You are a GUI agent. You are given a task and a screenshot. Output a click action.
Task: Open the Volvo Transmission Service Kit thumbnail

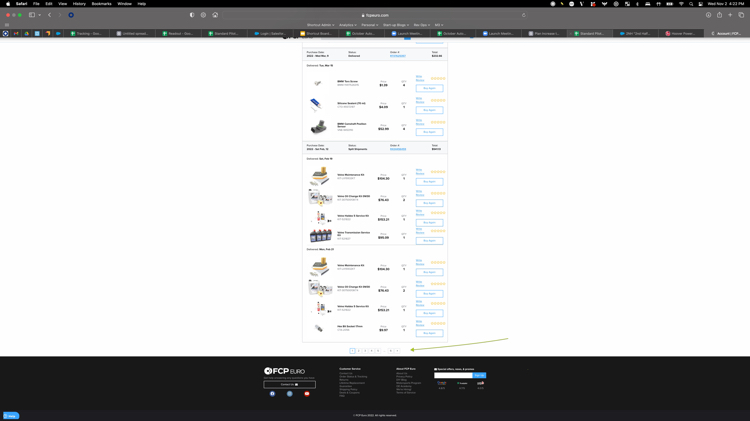tap(320, 235)
